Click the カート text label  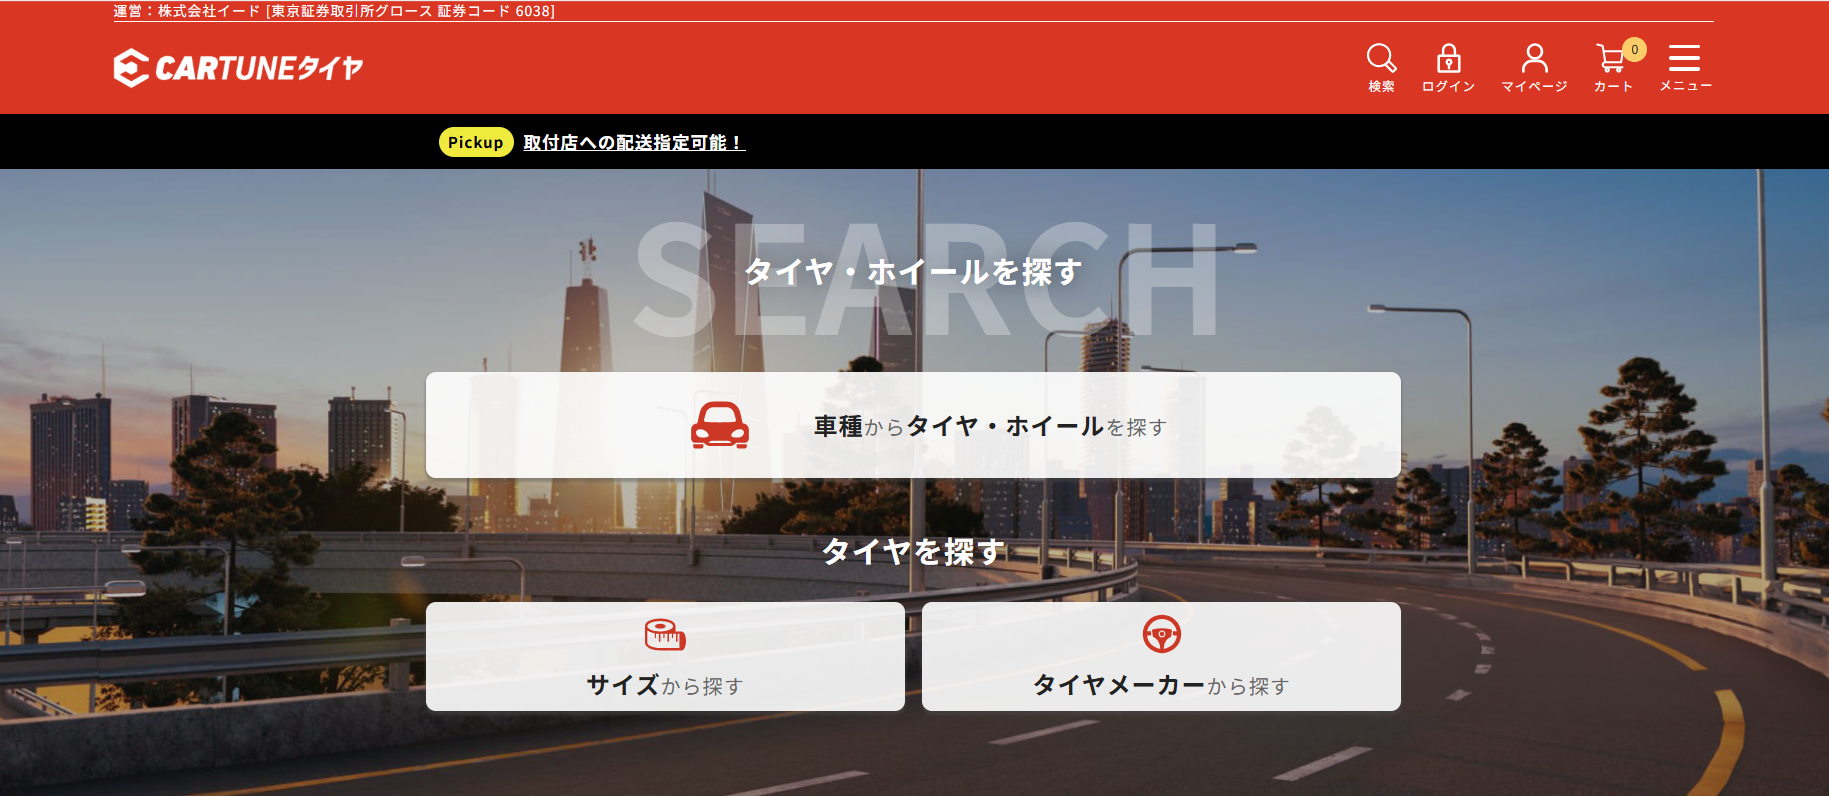(x=1612, y=87)
